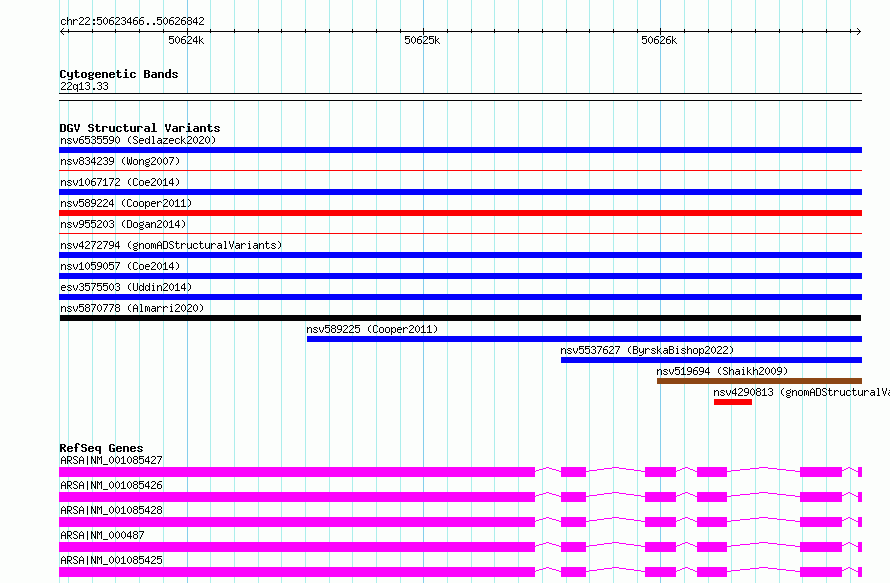
Task: Click the blue bar for esv3575503
Action: point(460,297)
